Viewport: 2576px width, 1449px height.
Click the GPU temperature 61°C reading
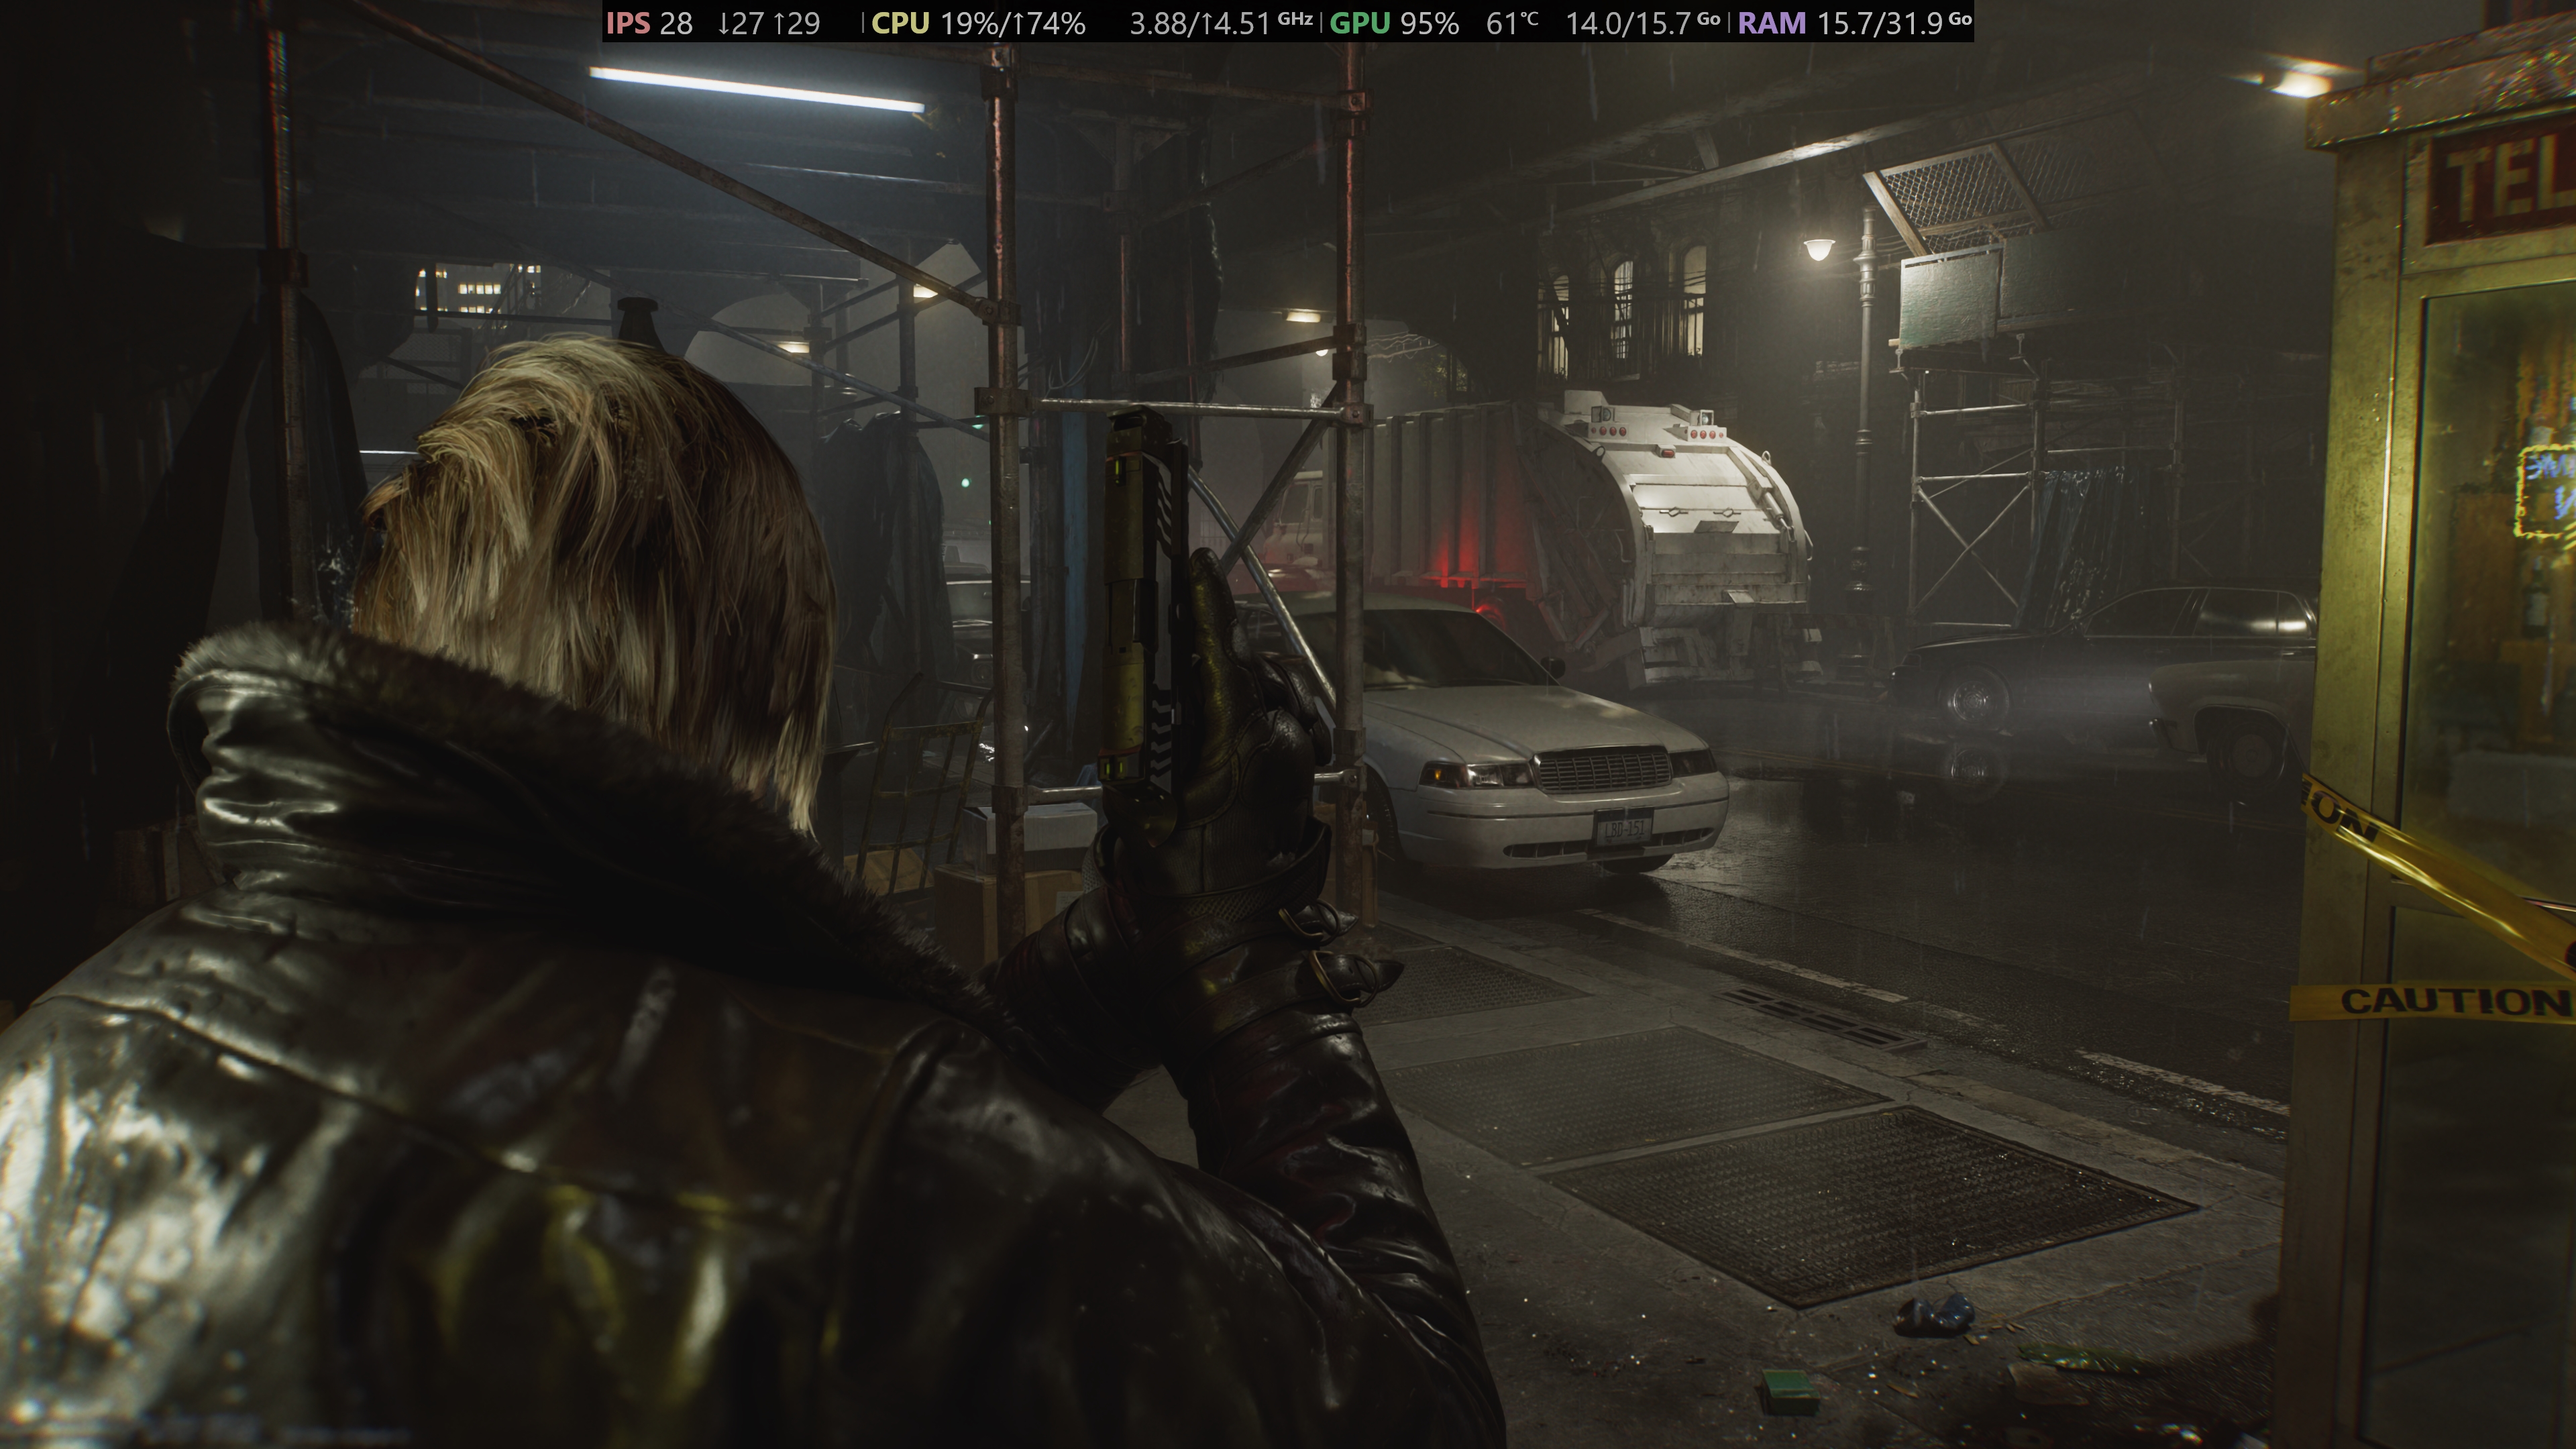point(1511,23)
